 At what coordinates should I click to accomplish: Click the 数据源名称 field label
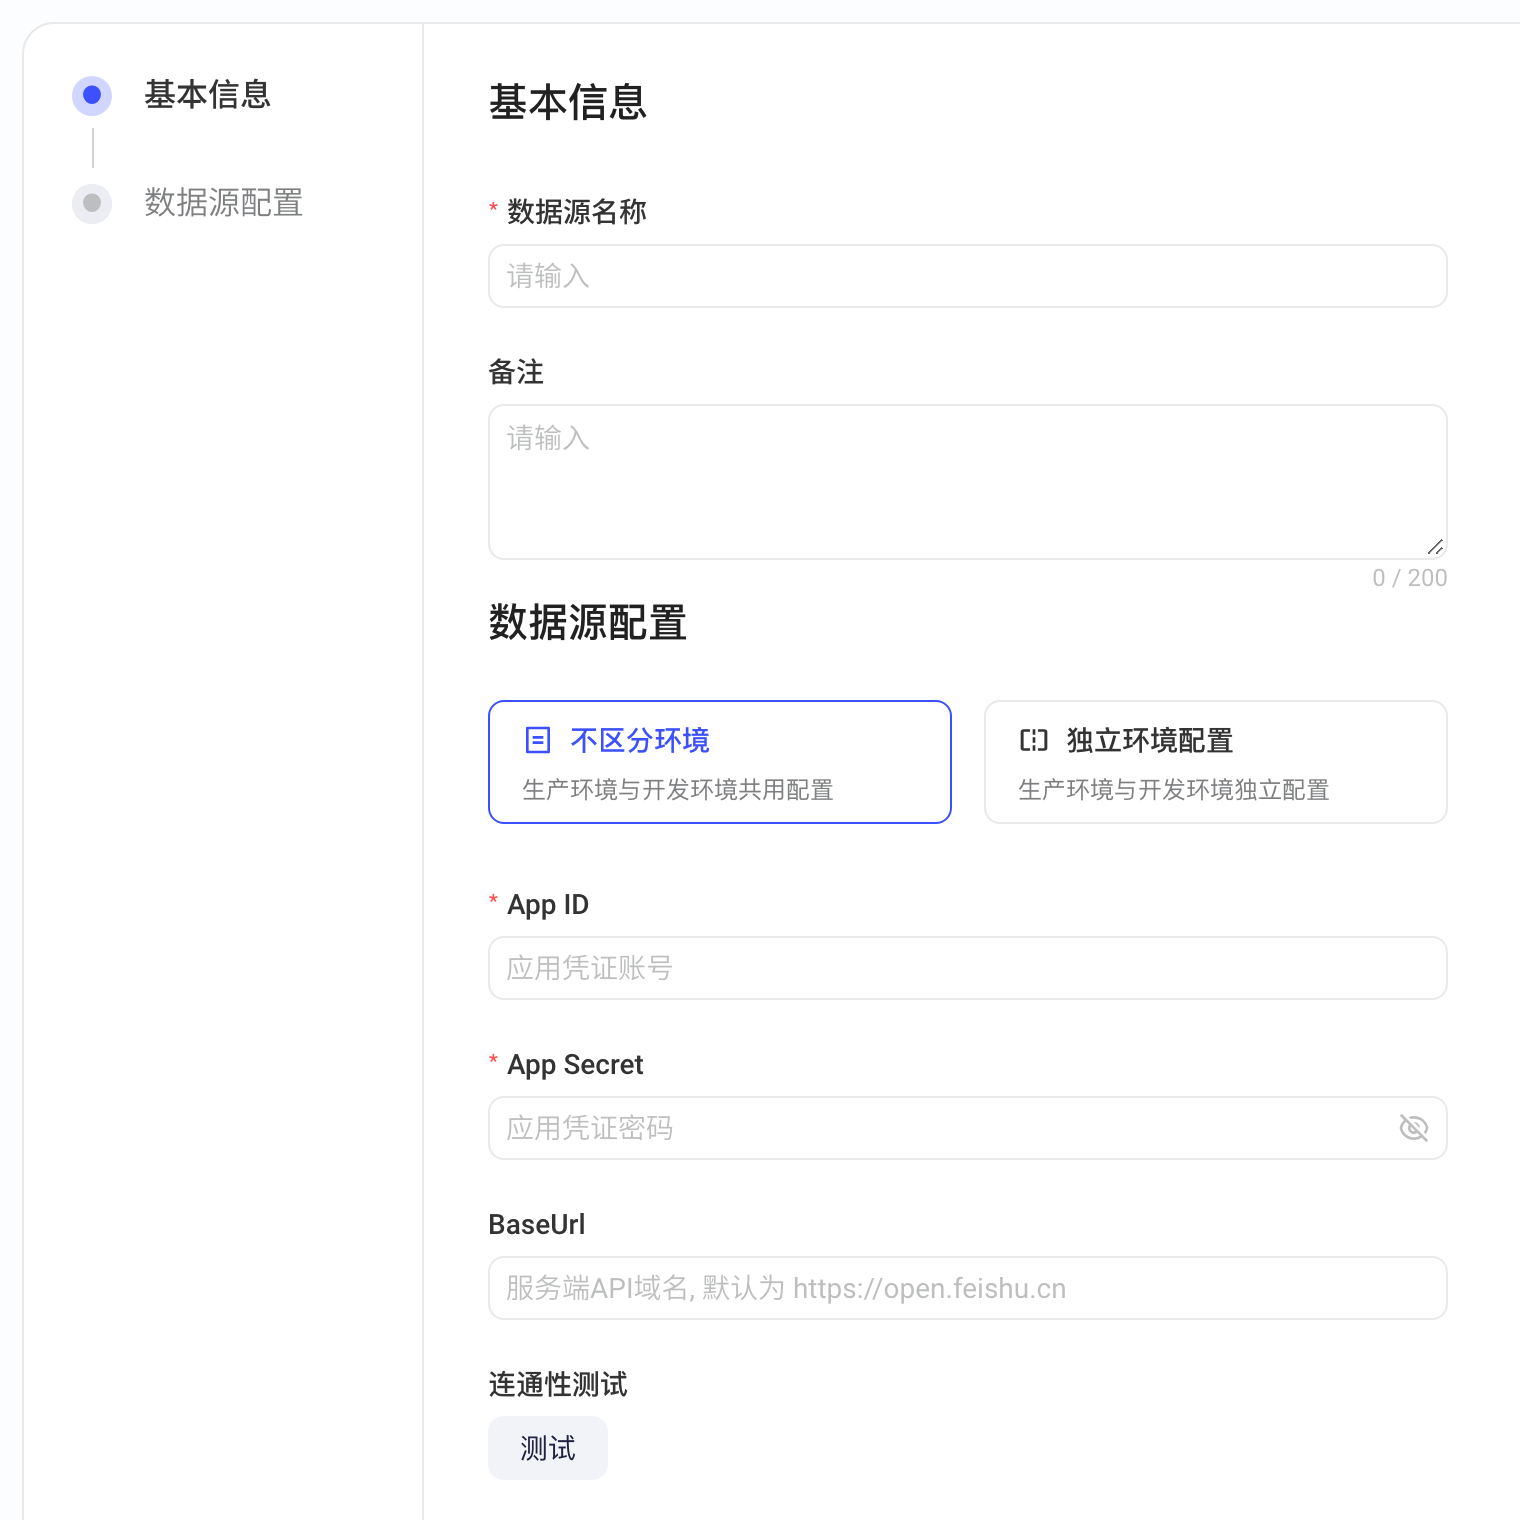click(x=577, y=212)
